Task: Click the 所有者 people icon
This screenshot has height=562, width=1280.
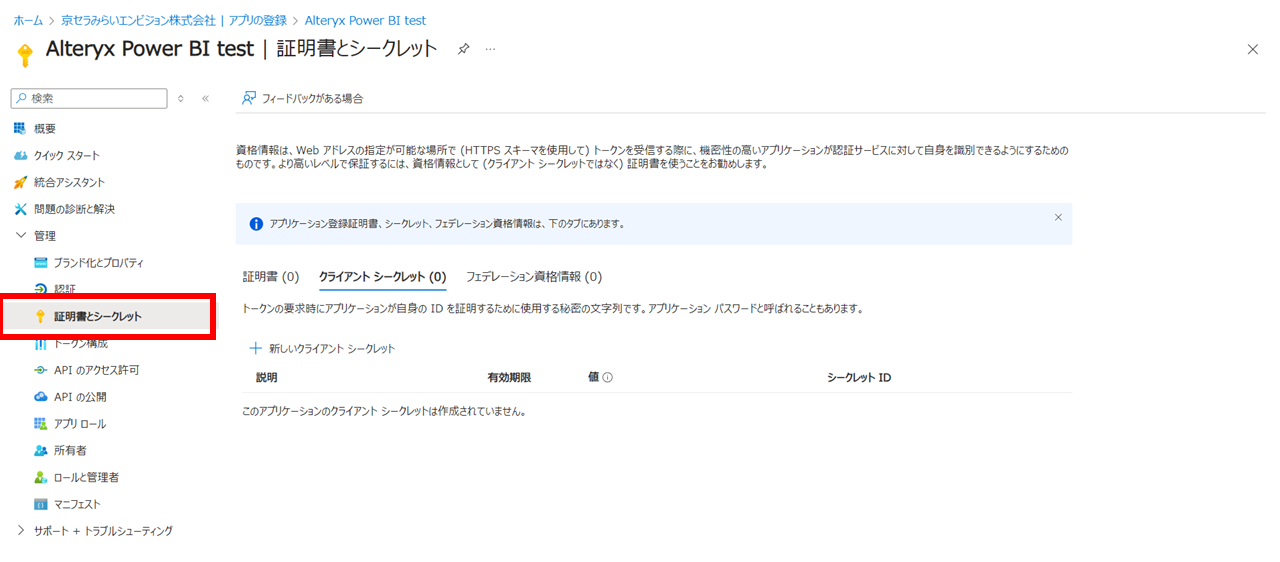Action: pos(40,451)
